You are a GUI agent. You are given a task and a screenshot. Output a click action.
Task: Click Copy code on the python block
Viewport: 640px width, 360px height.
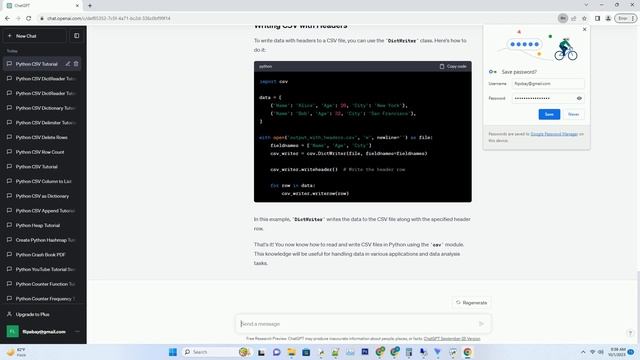pyautogui.click(x=453, y=66)
